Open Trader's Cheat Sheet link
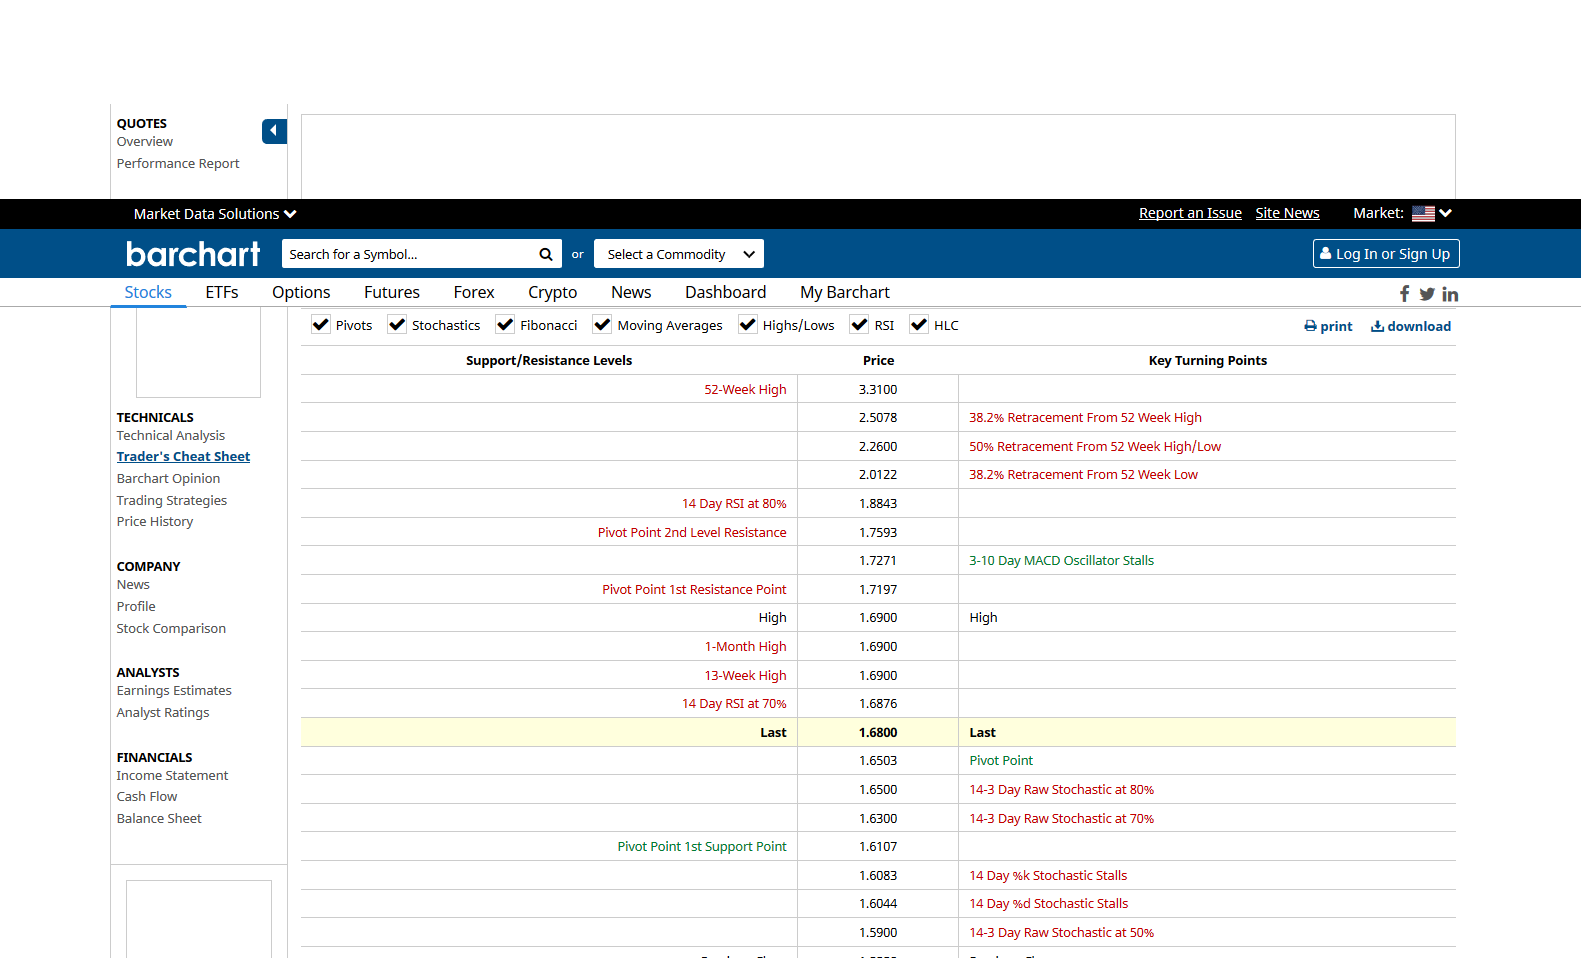 [x=183, y=457]
